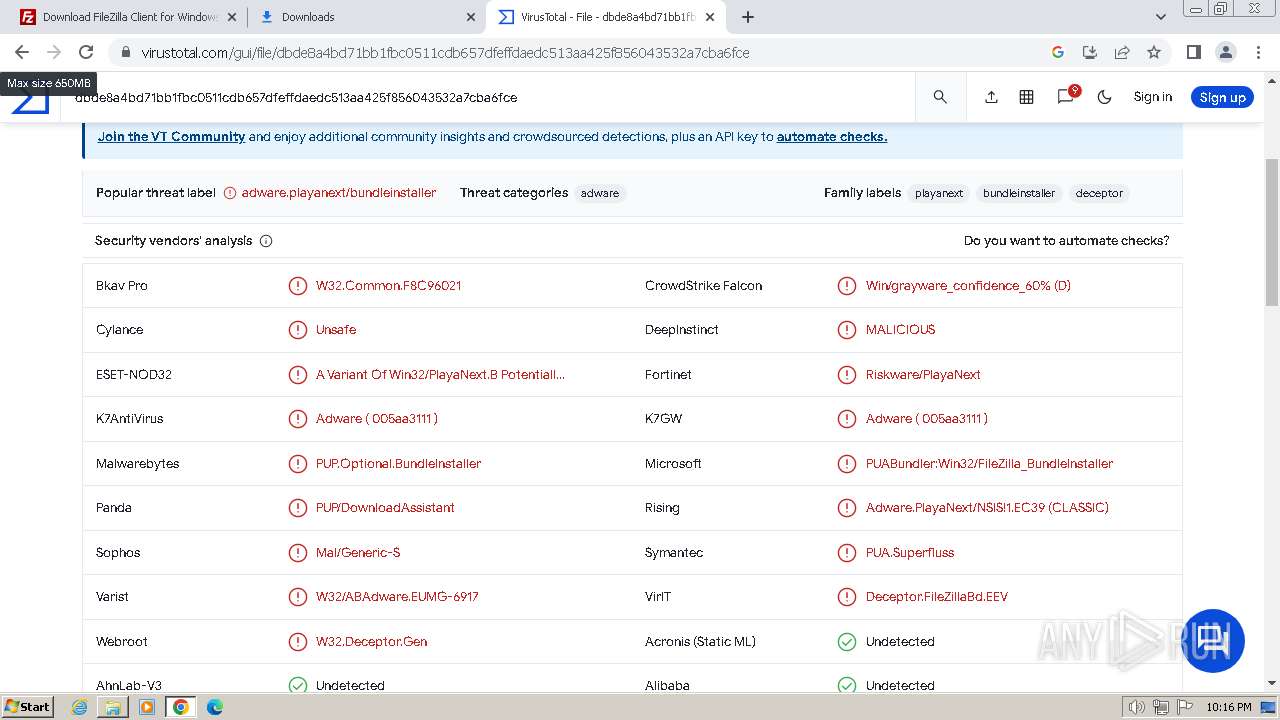This screenshot has width=1280, height=720.
Task: Click Malwarebytes PUP.Optional.BundleInstaller result
Action: pyautogui.click(x=398, y=464)
